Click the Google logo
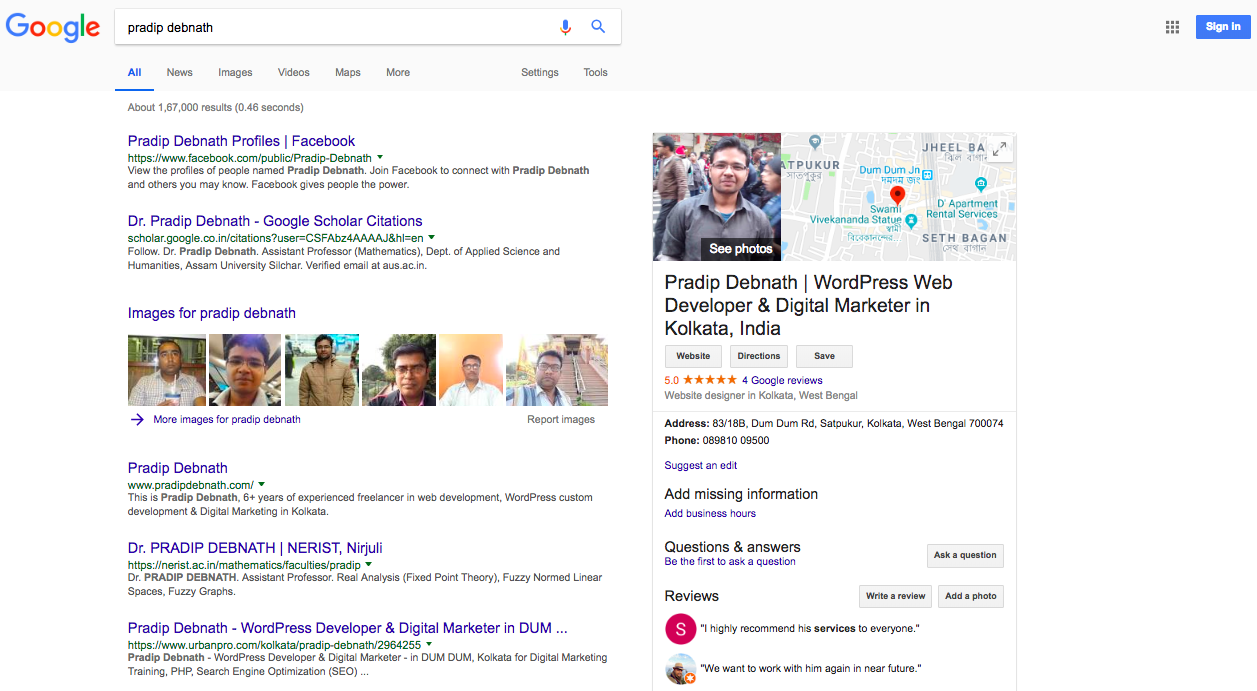1257x691 pixels. 53,27
